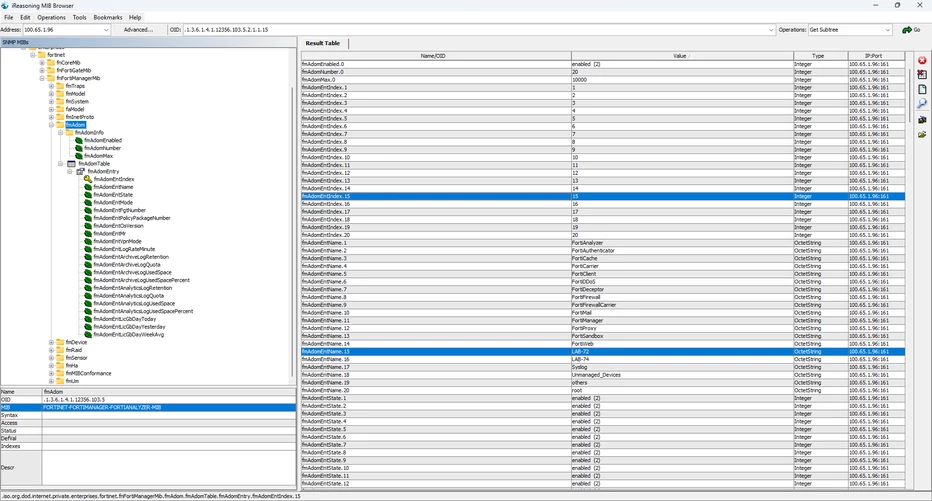Open the Bookmarks menu

(x=108, y=17)
